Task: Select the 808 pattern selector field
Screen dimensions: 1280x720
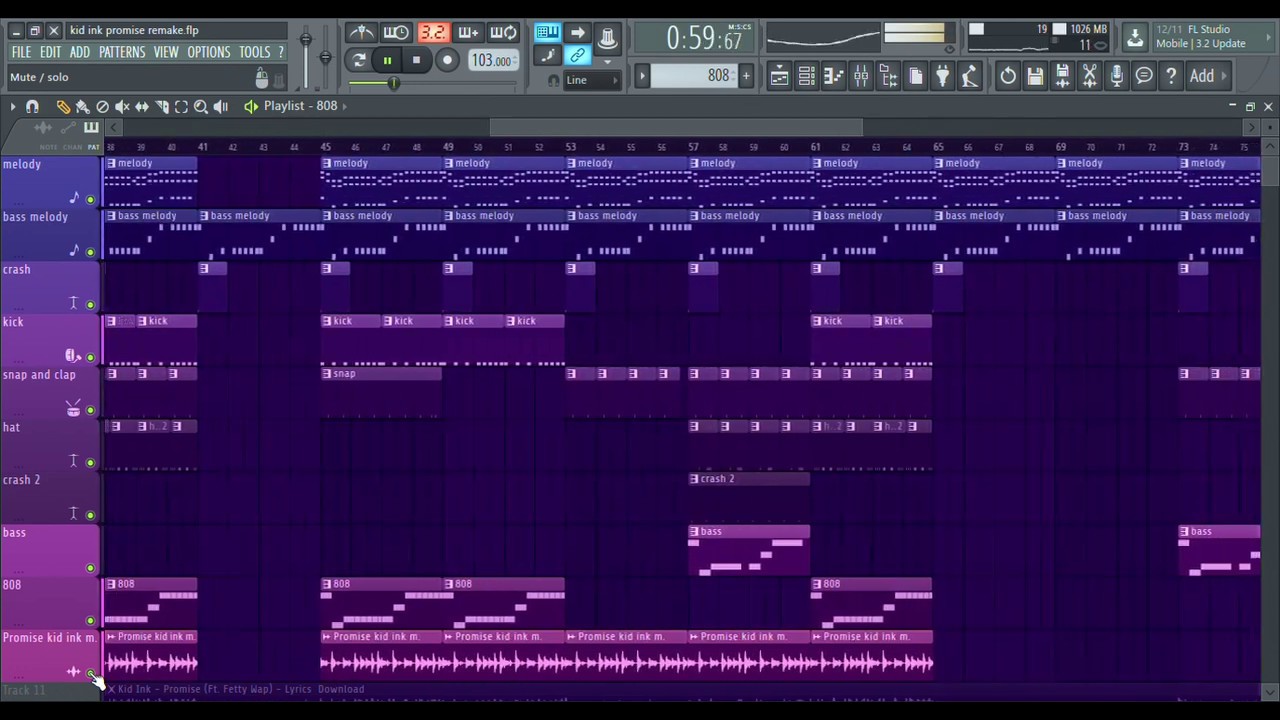Action: point(695,76)
